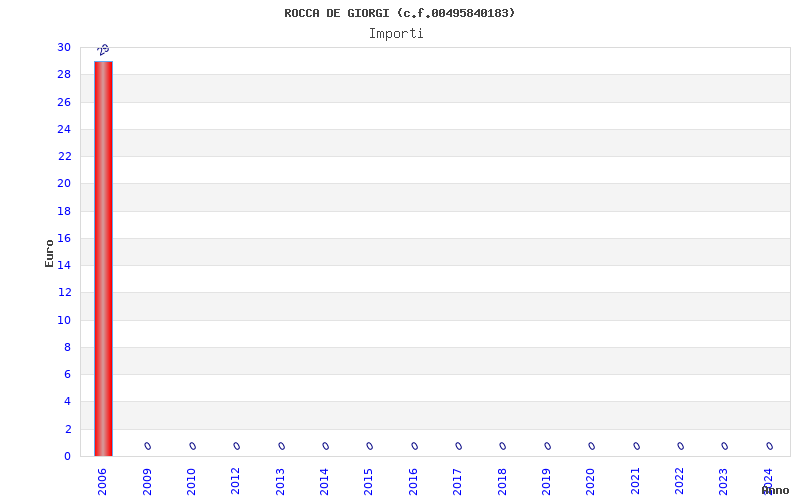Click the 2018 year label

[x=502, y=482]
